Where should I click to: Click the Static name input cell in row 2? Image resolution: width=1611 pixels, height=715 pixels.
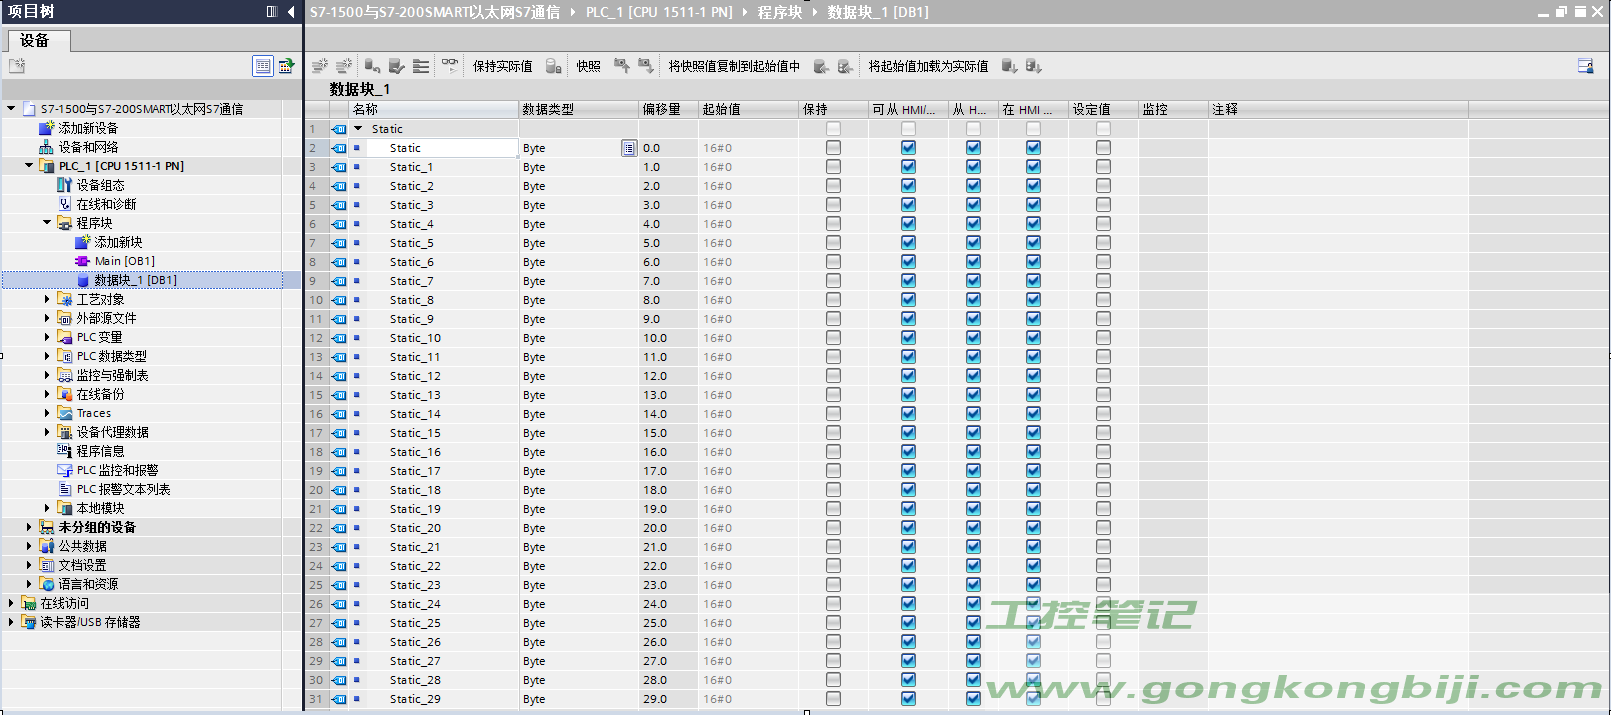tap(440, 148)
